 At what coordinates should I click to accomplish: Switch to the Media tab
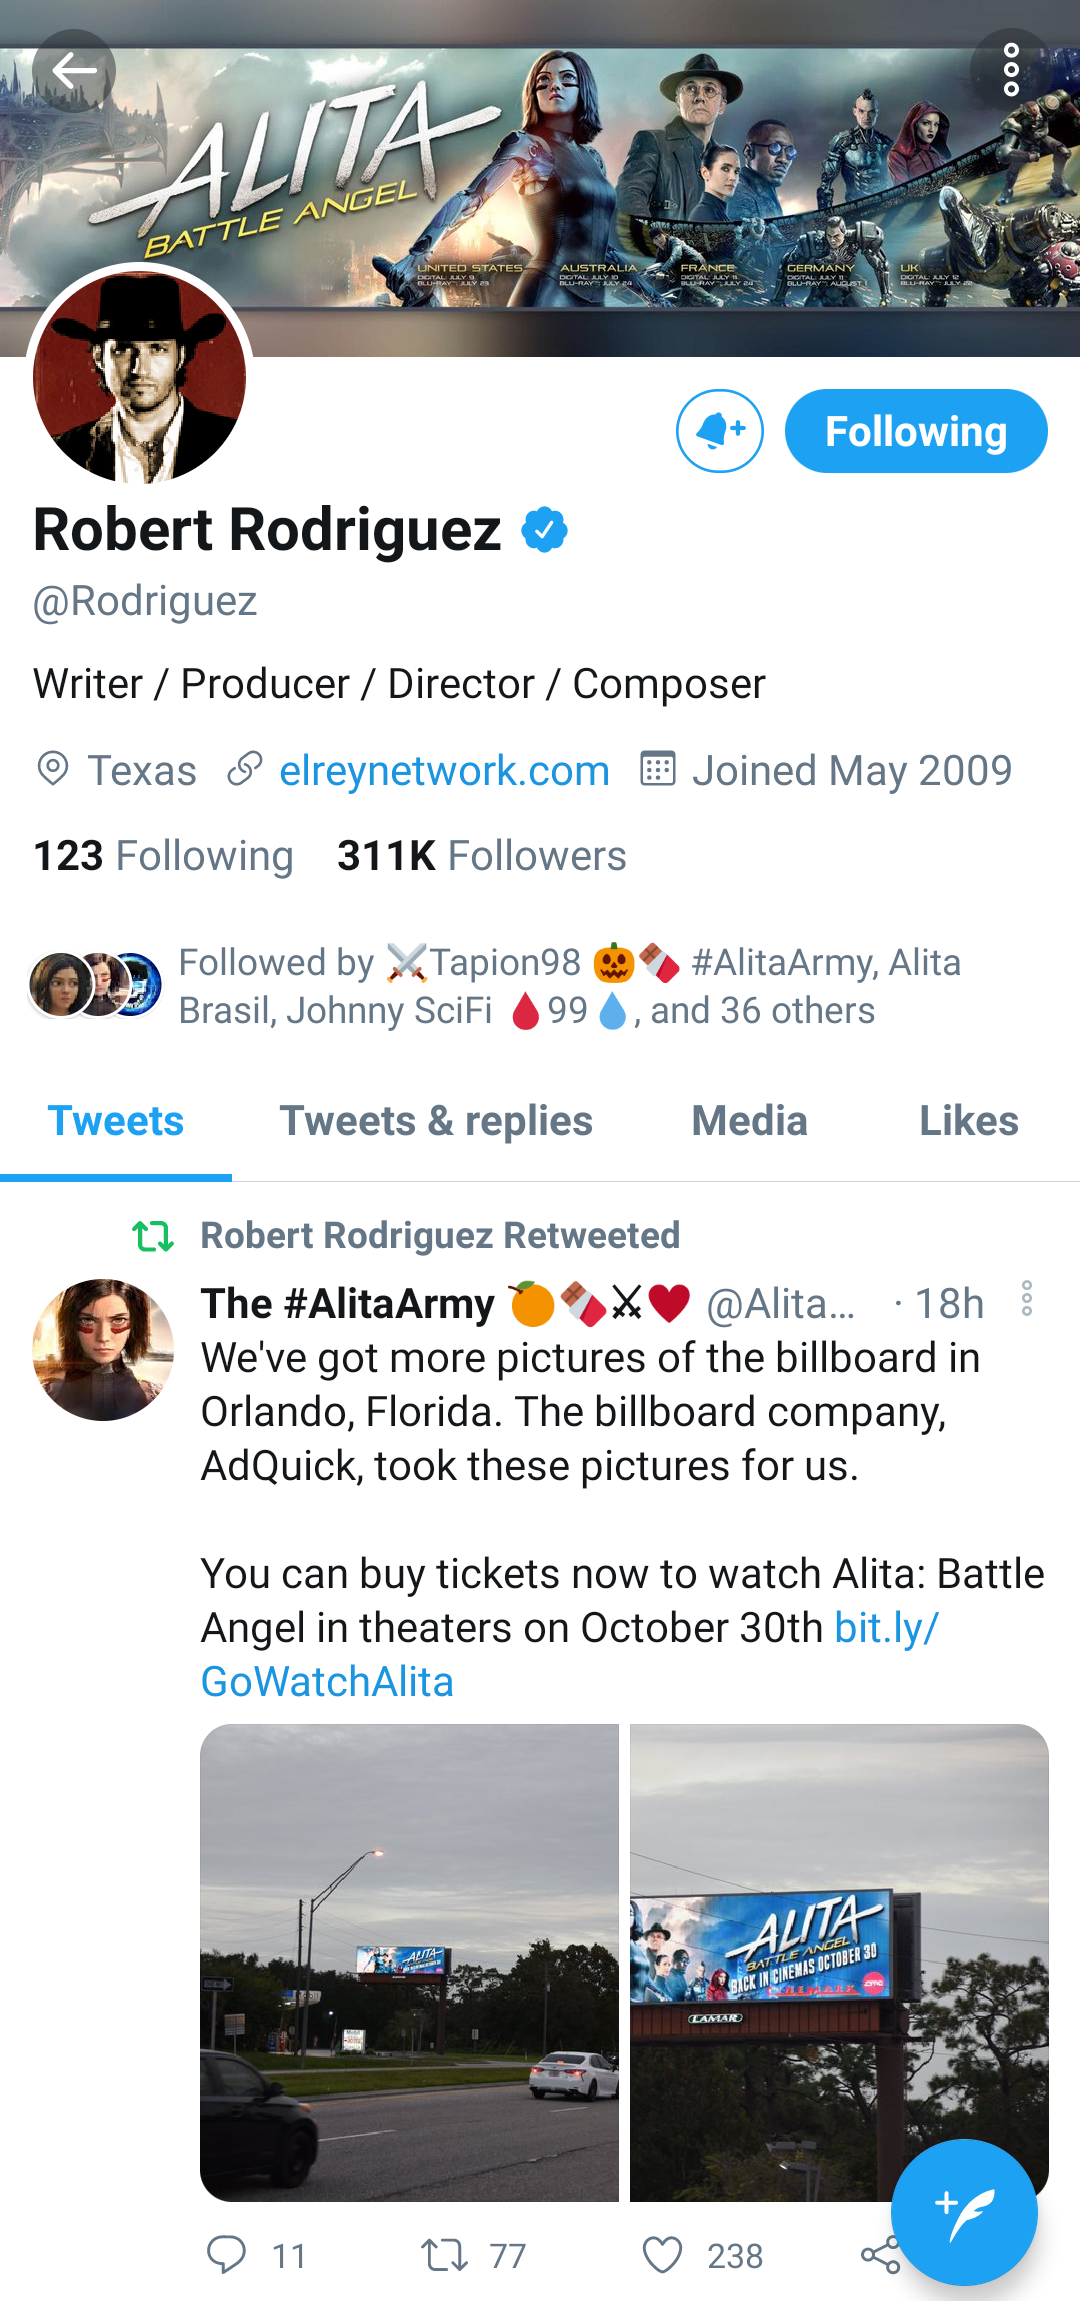pos(749,1121)
